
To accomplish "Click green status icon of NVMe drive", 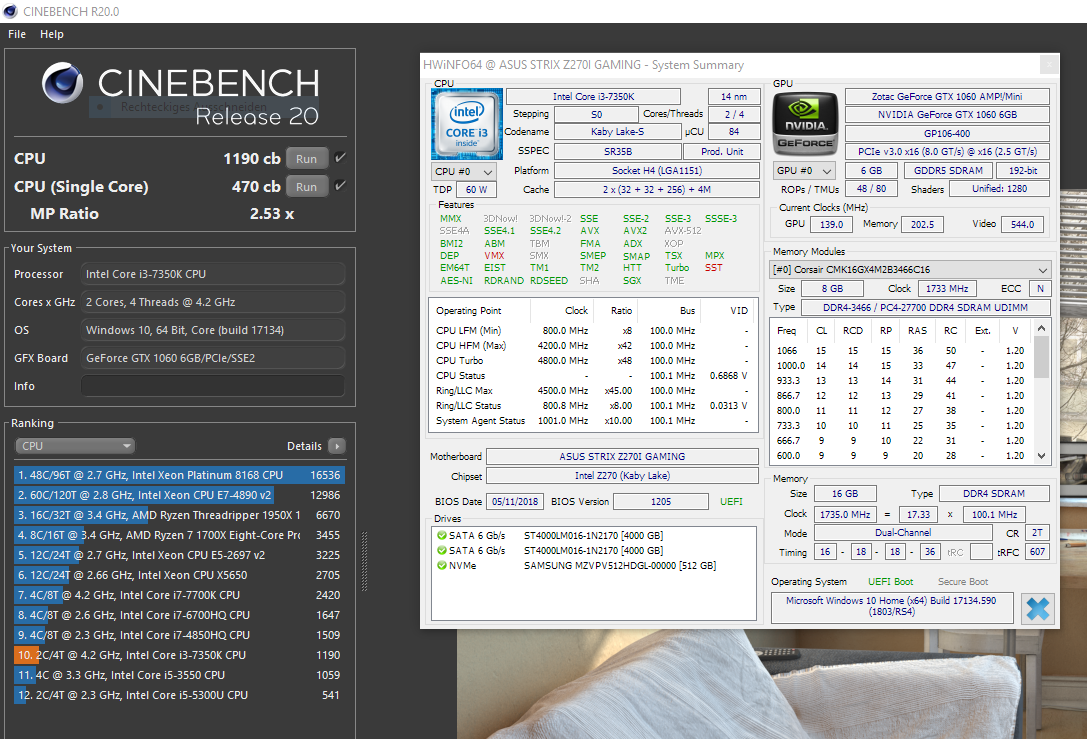I will click(x=442, y=566).
